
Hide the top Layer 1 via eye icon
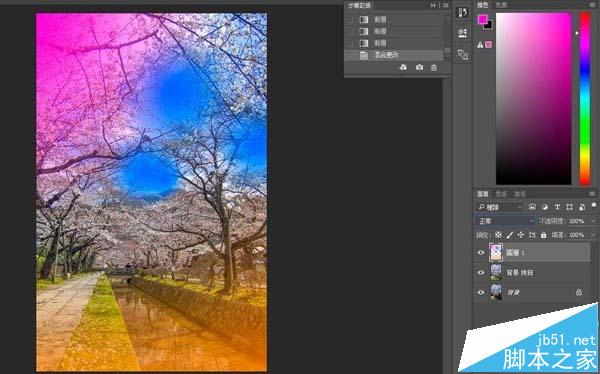click(x=481, y=253)
